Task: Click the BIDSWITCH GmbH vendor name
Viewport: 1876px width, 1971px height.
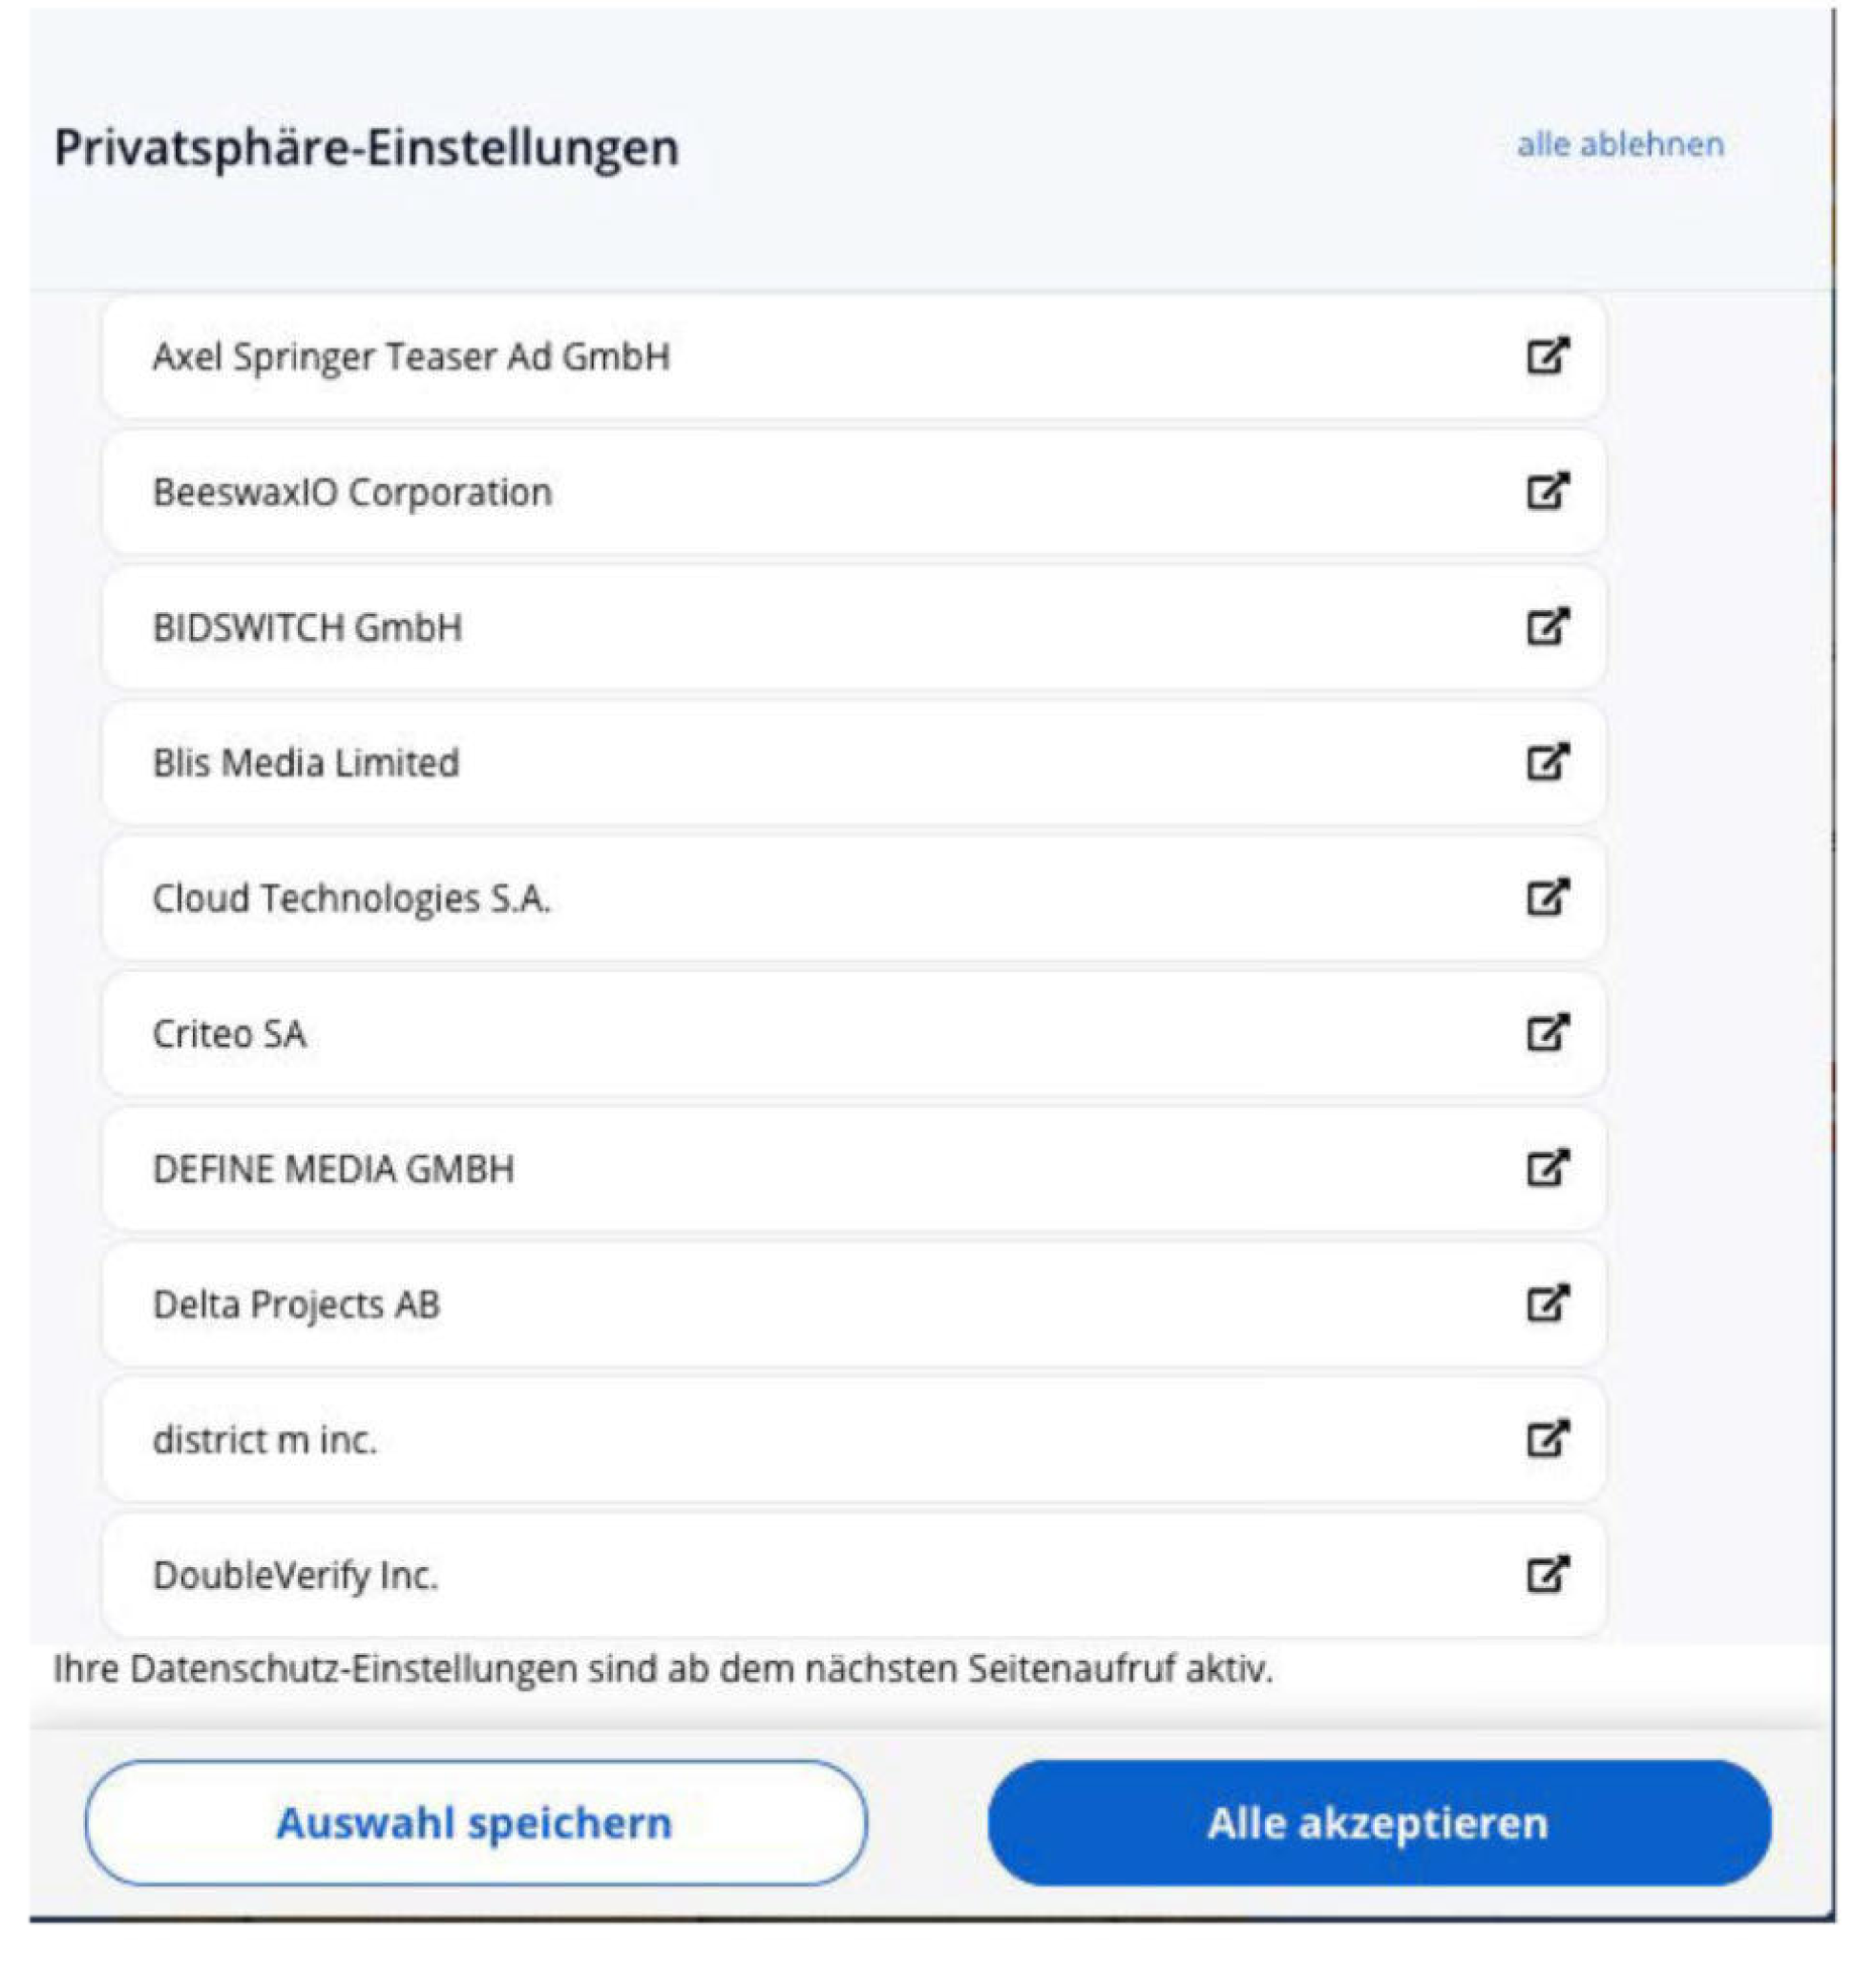Action: click(x=307, y=628)
